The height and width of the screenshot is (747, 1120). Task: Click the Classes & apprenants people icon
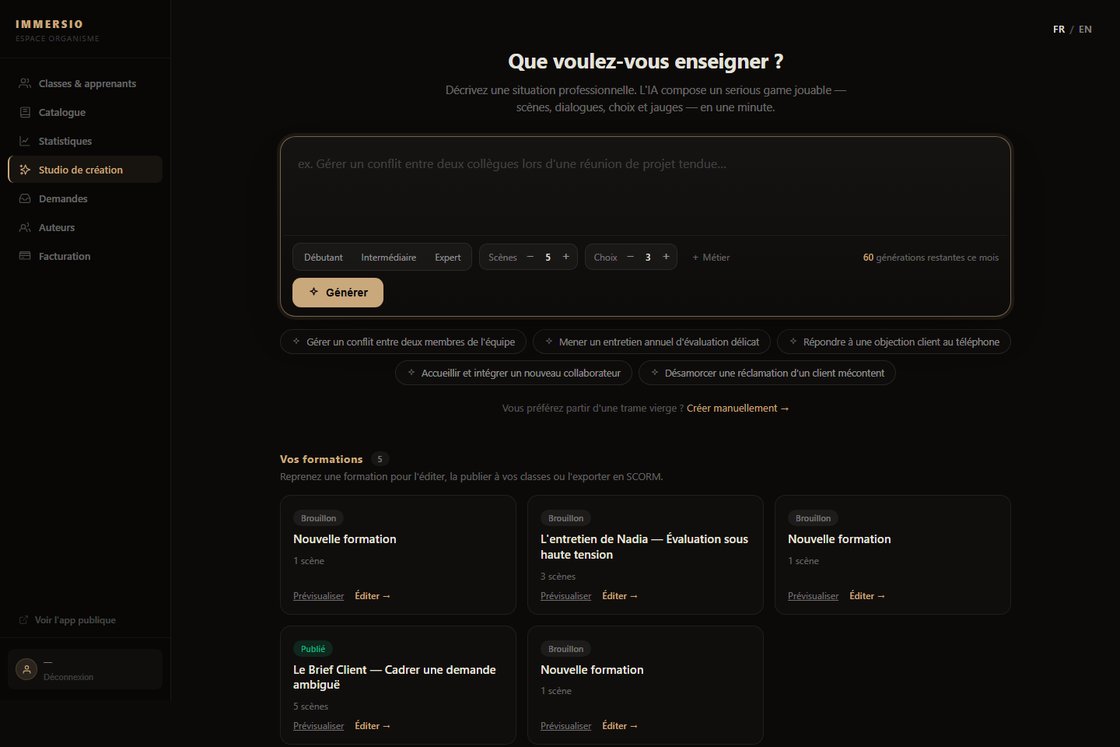[x=25, y=84]
